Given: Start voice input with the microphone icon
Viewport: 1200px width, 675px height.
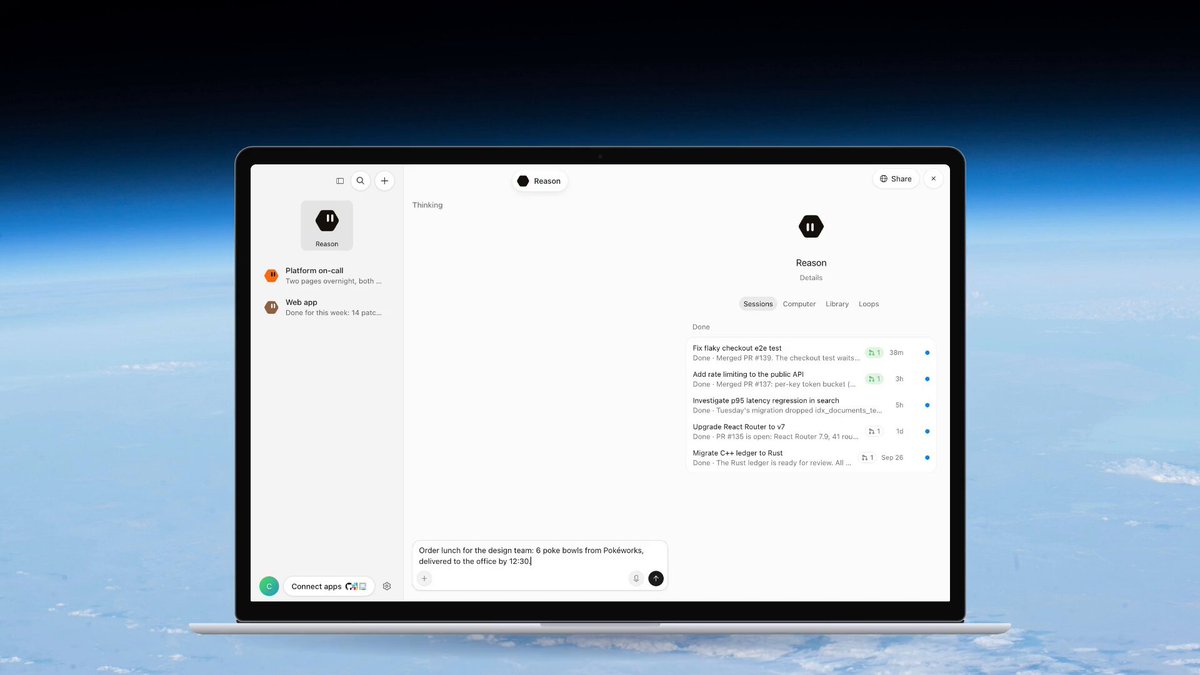Looking at the screenshot, I should pyautogui.click(x=636, y=578).
